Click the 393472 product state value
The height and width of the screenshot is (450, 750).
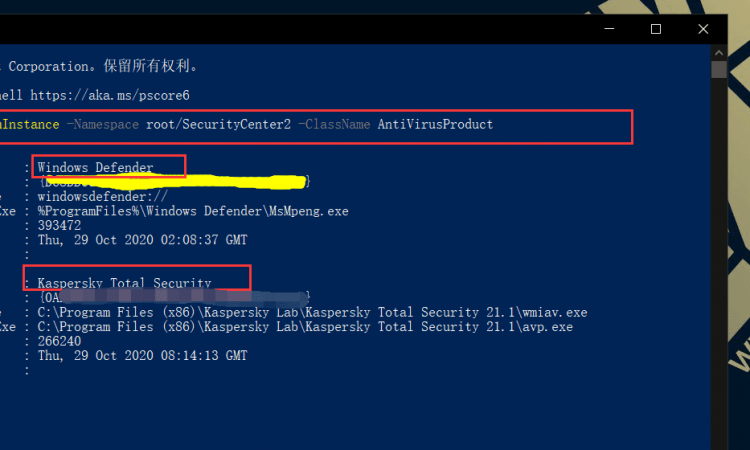pos(59,226)
